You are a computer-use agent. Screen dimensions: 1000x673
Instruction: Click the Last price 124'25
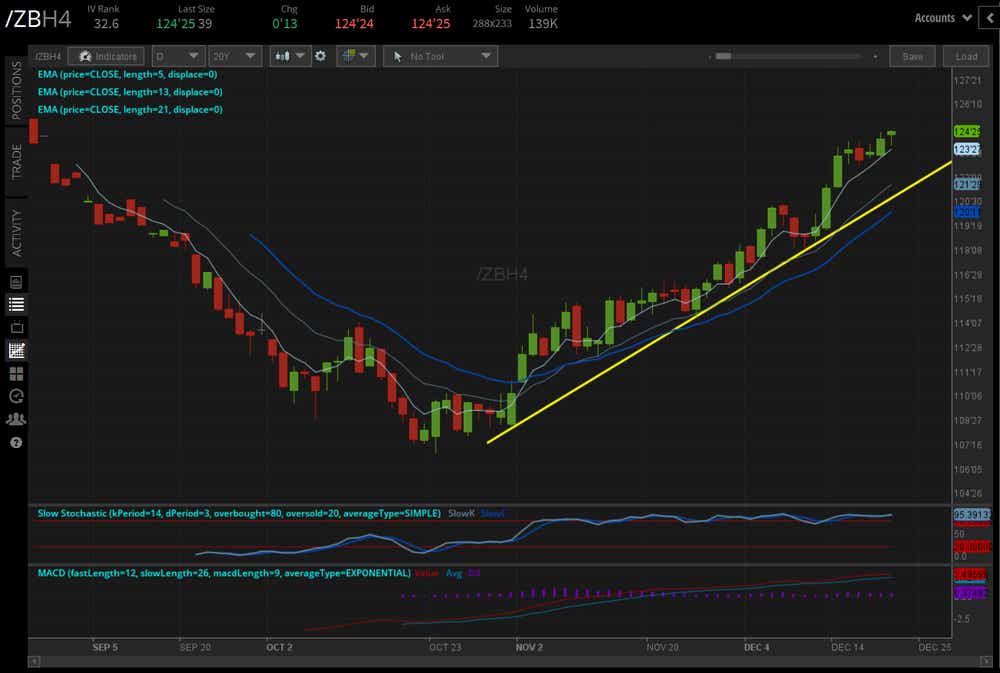[x=175, y=24]
